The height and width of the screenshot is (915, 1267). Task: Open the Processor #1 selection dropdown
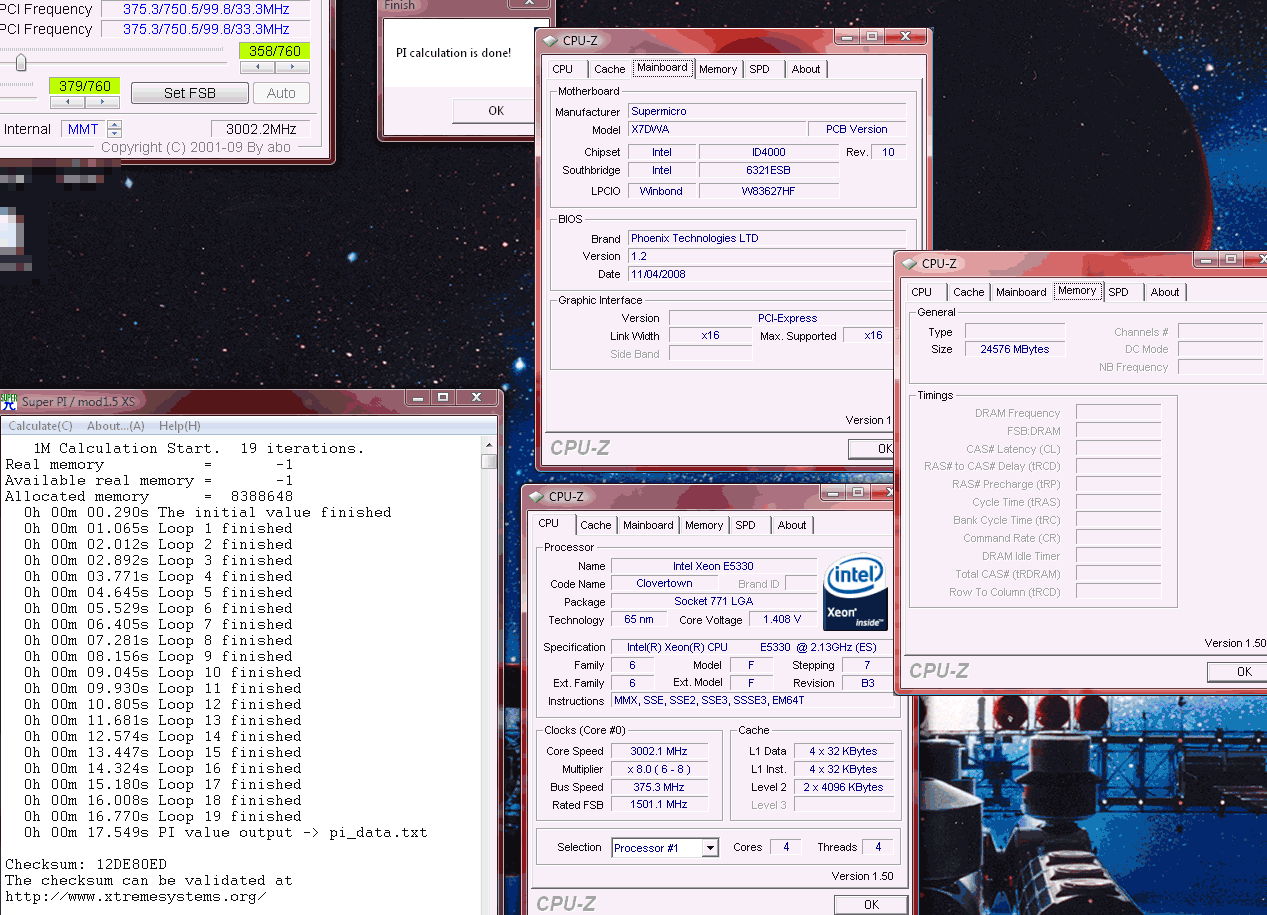tap(709, 848)
